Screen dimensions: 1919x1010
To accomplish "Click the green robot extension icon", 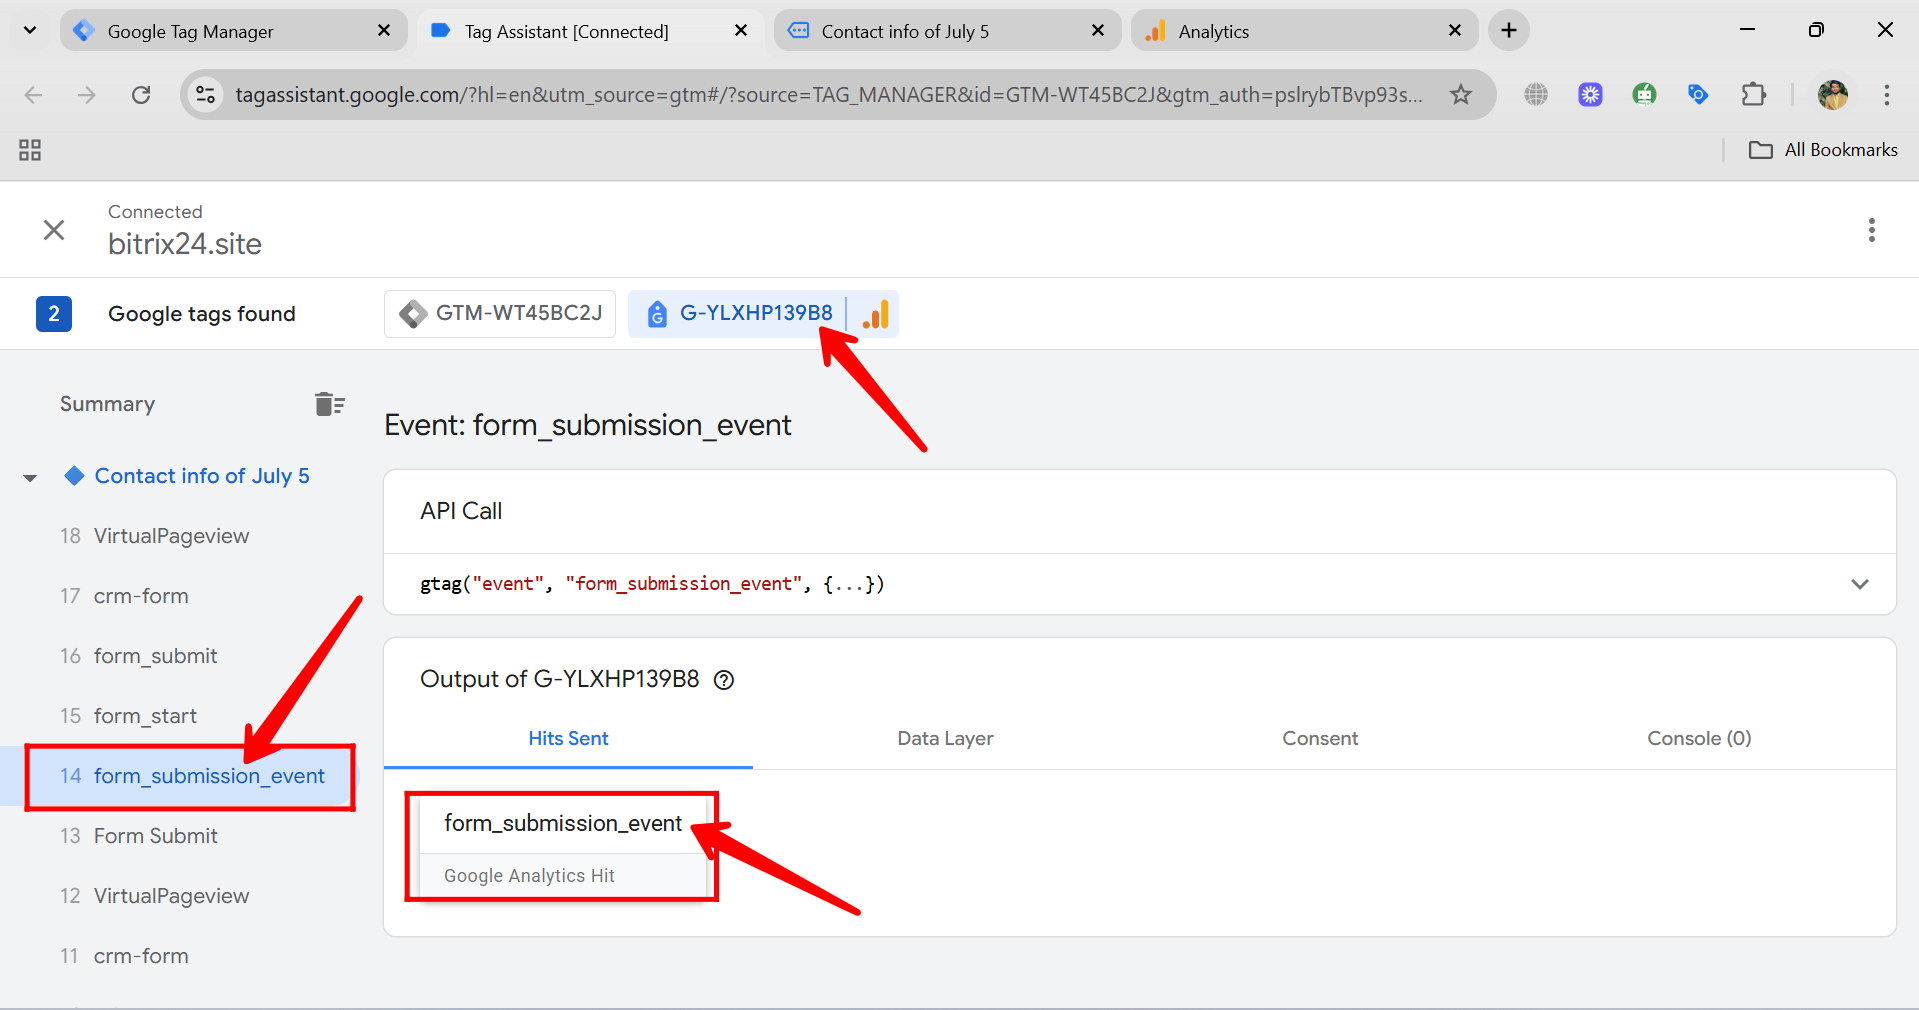I will point(1644,95).
